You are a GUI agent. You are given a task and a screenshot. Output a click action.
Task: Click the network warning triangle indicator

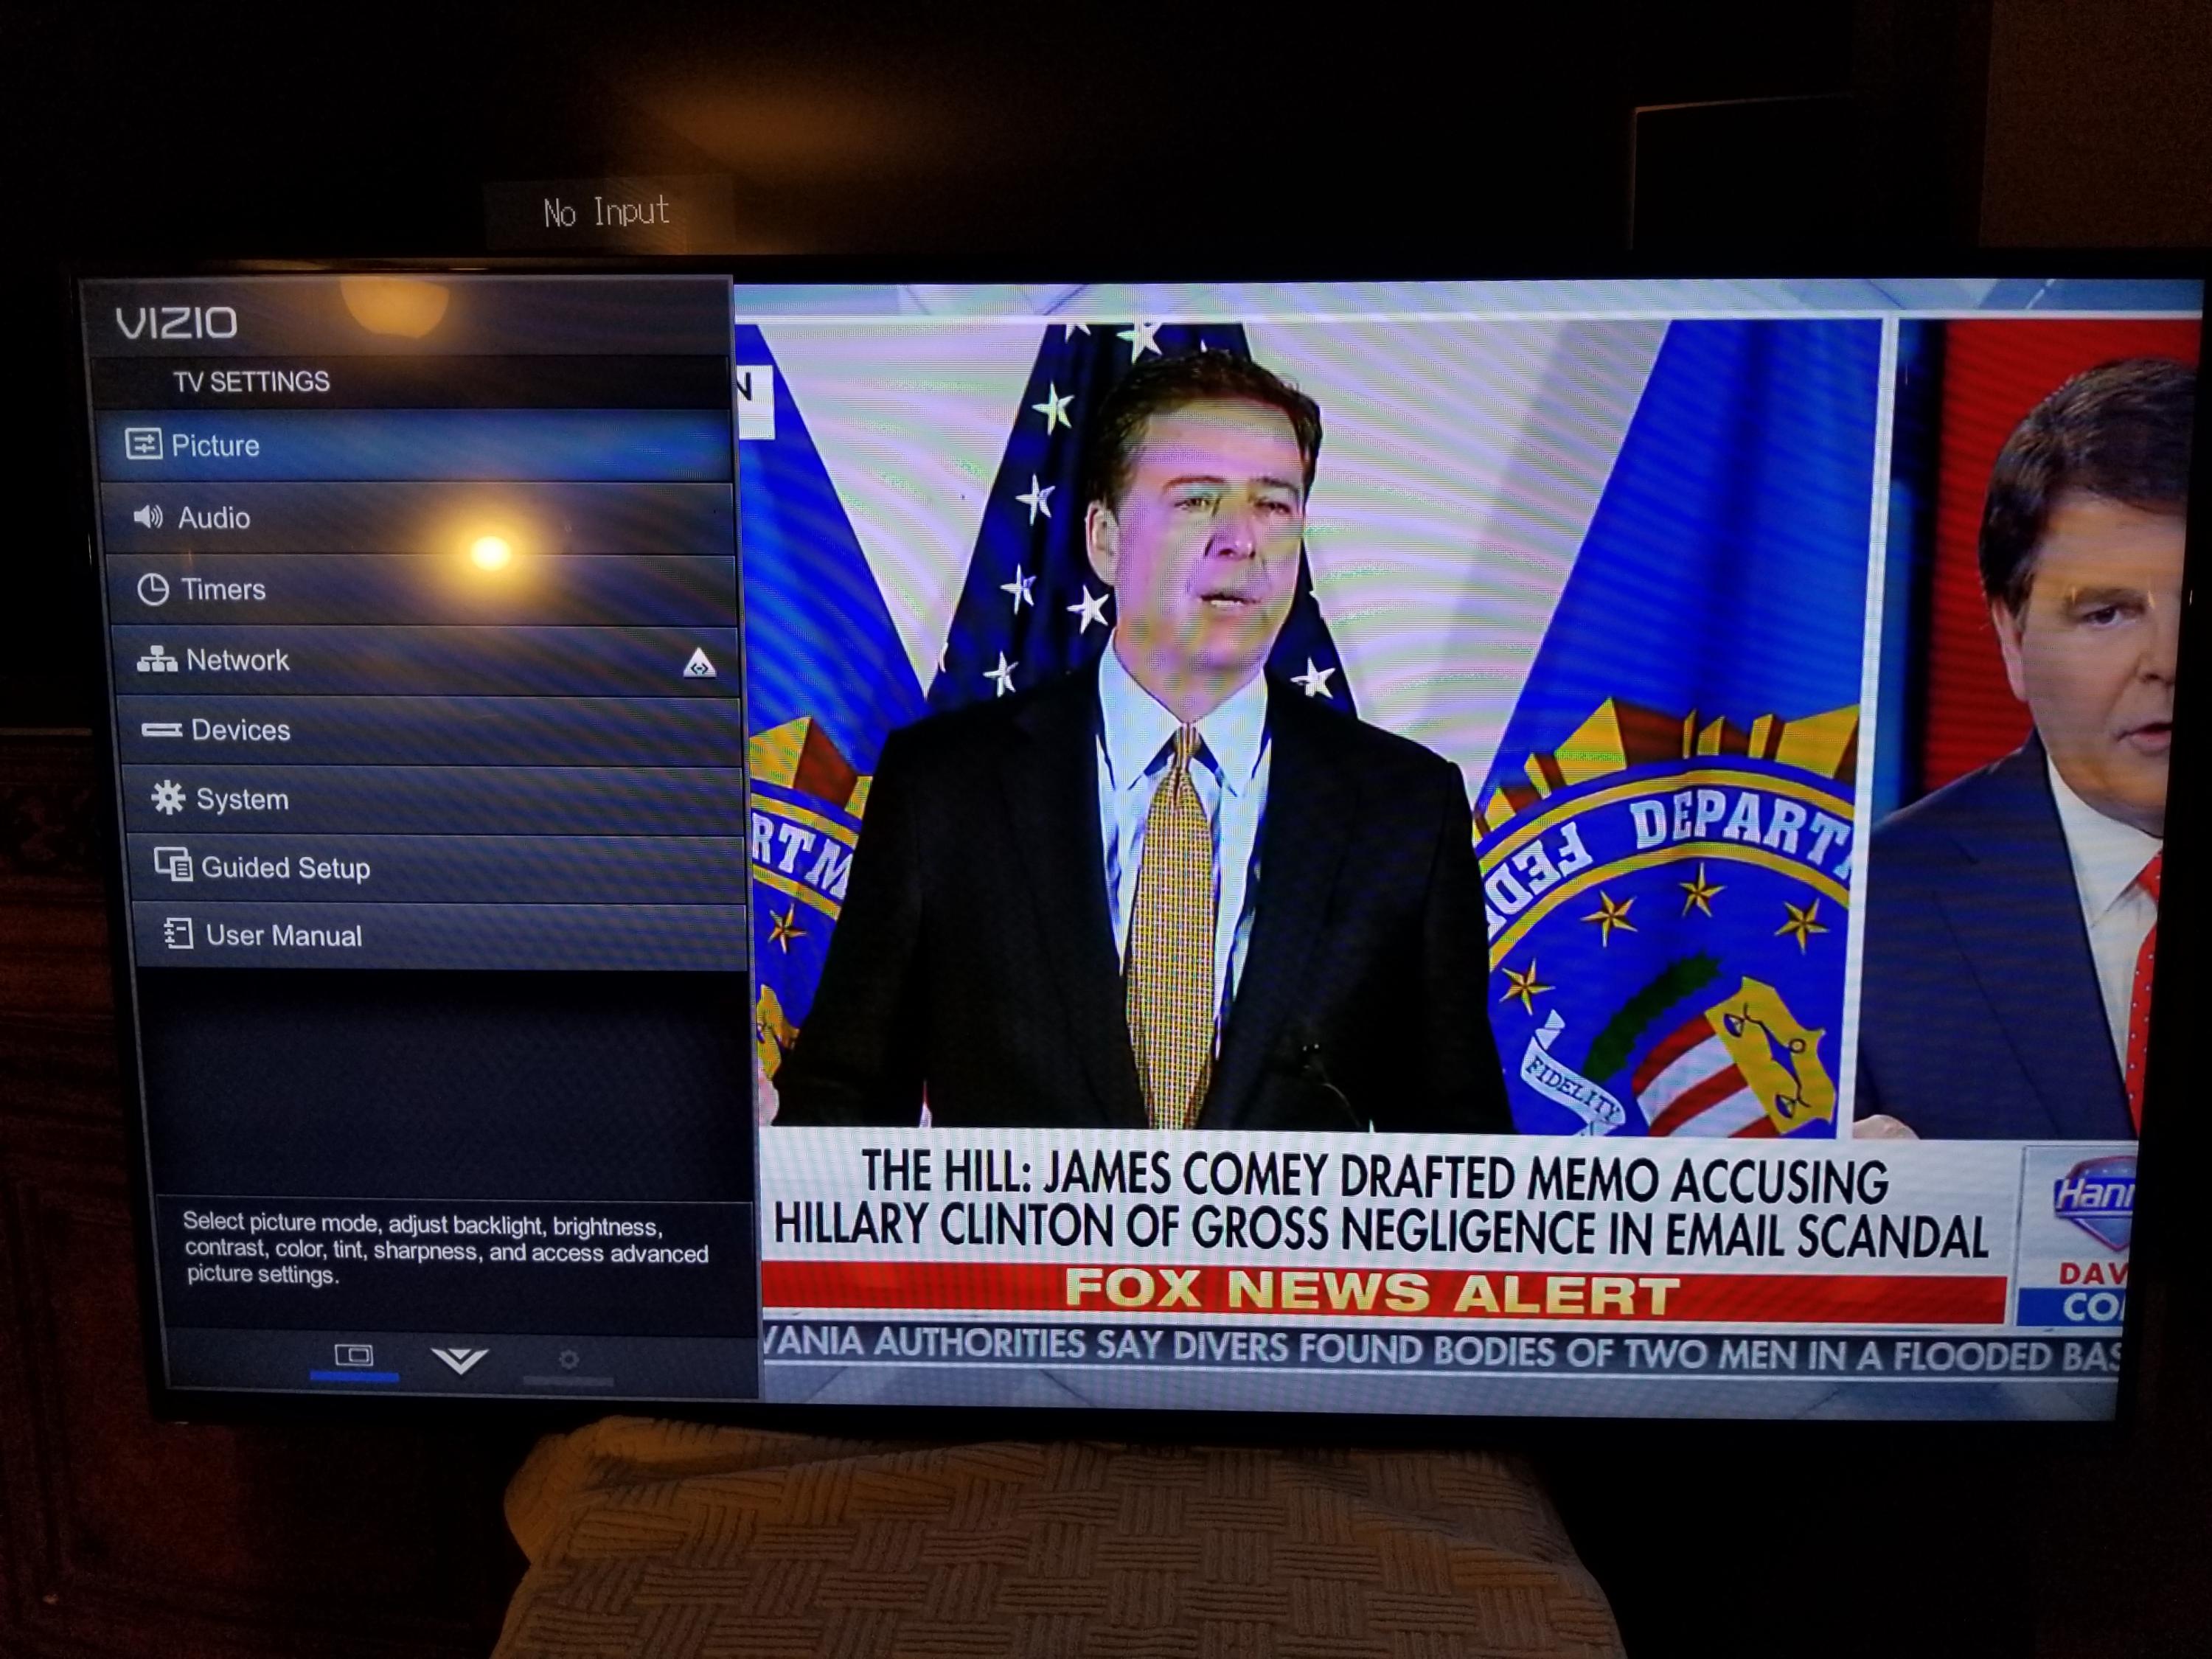click(699, 663)
